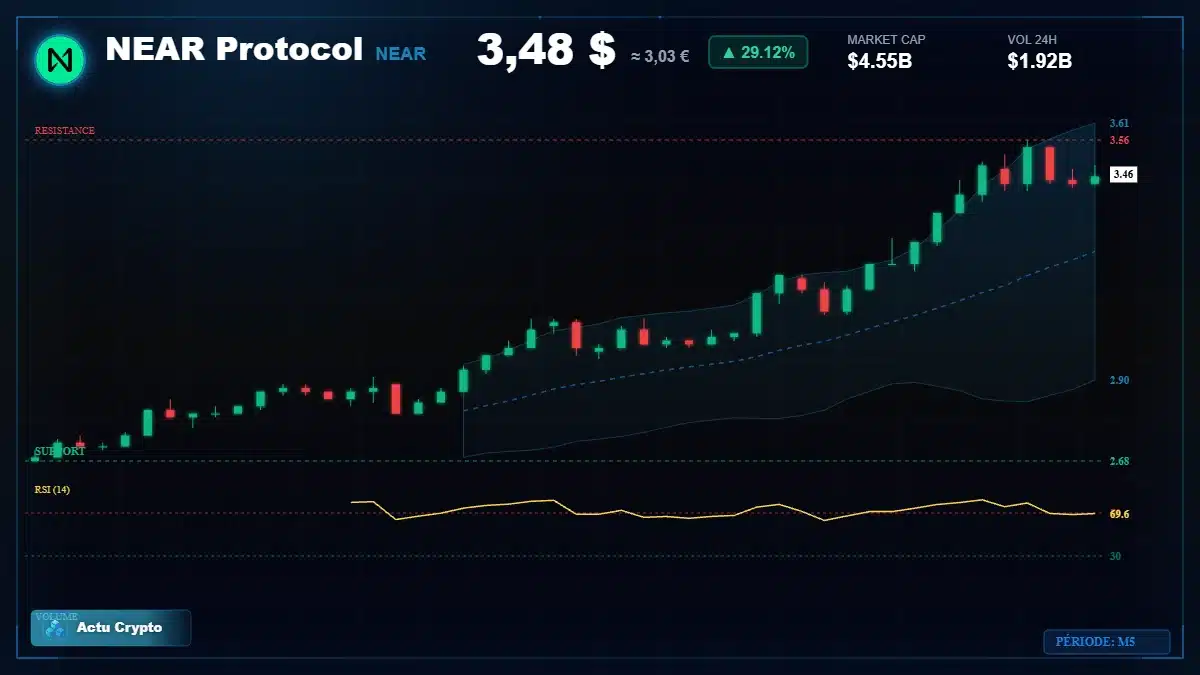Click the 3.46 current price tag
Screen dimensions: 1200x675
click(1123, 174)
